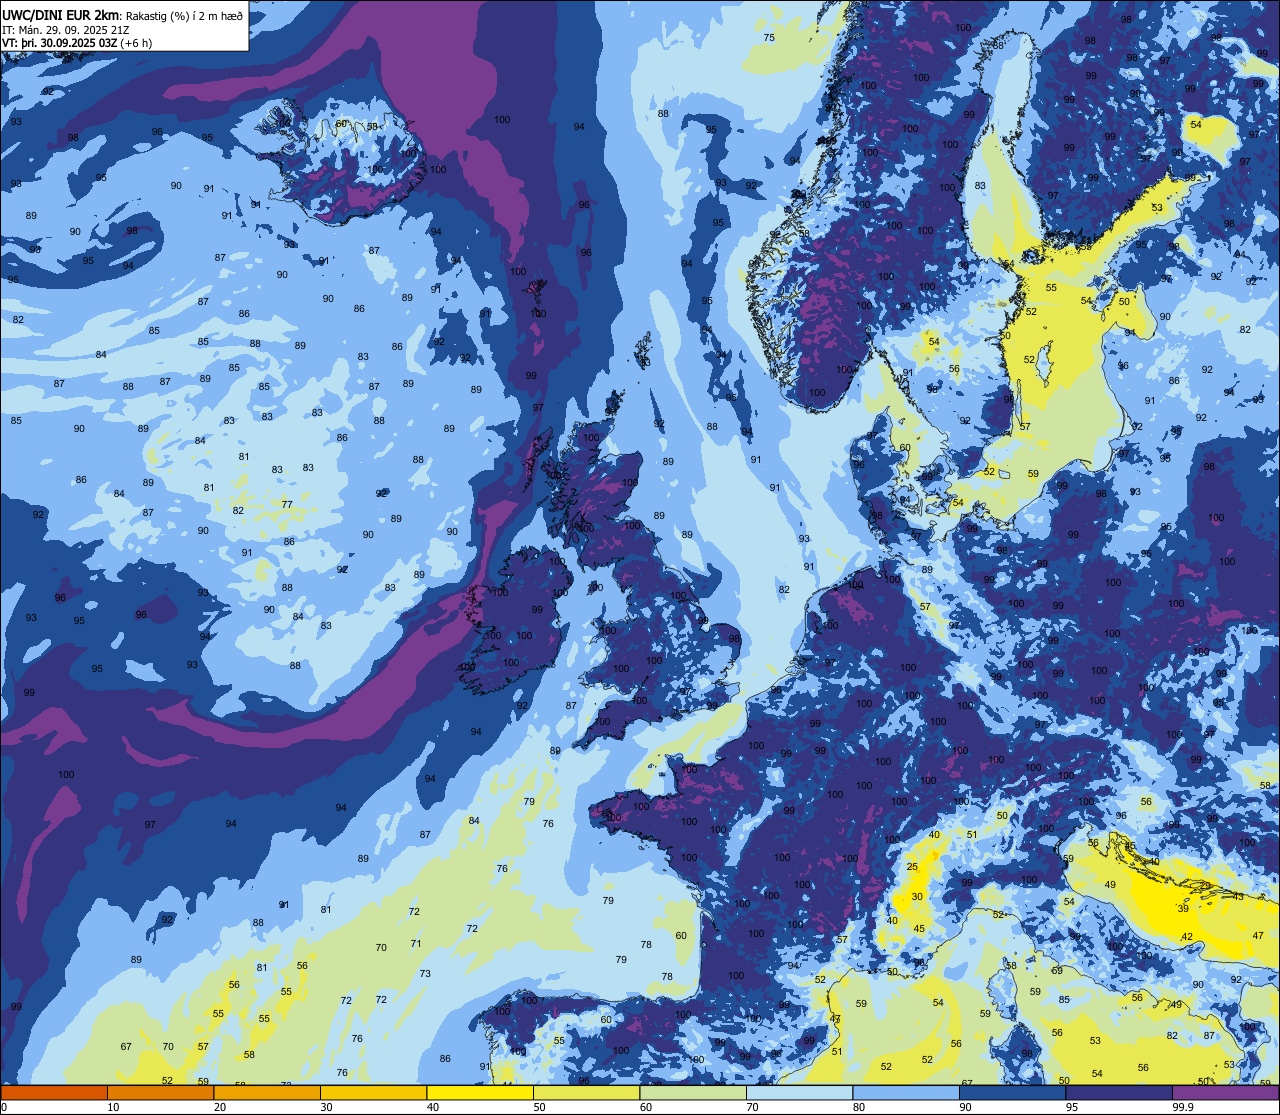Select the 10–20 orange legend swatch

pos(160,1093)
